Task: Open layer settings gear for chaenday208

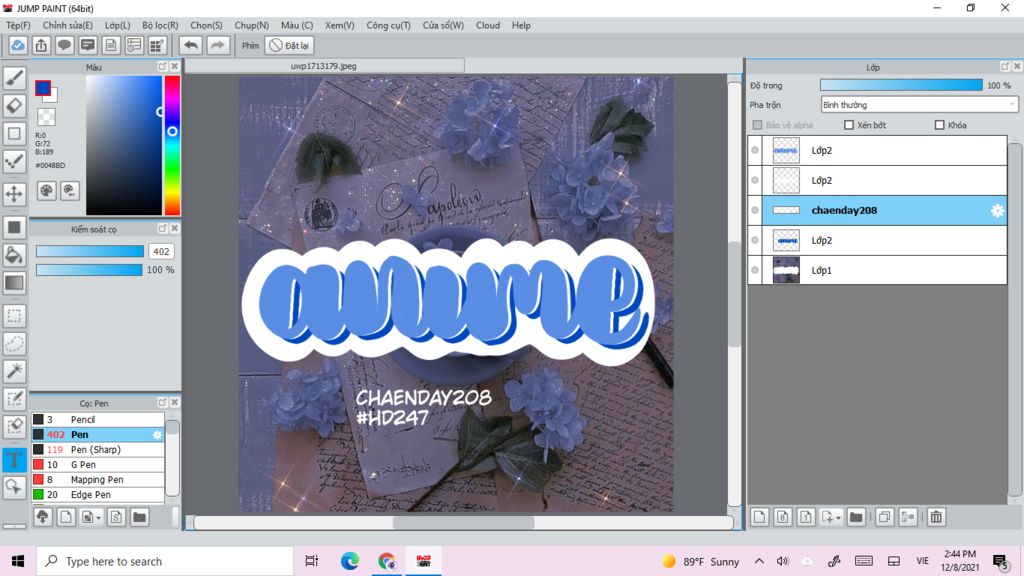Action: pos(997,210)
